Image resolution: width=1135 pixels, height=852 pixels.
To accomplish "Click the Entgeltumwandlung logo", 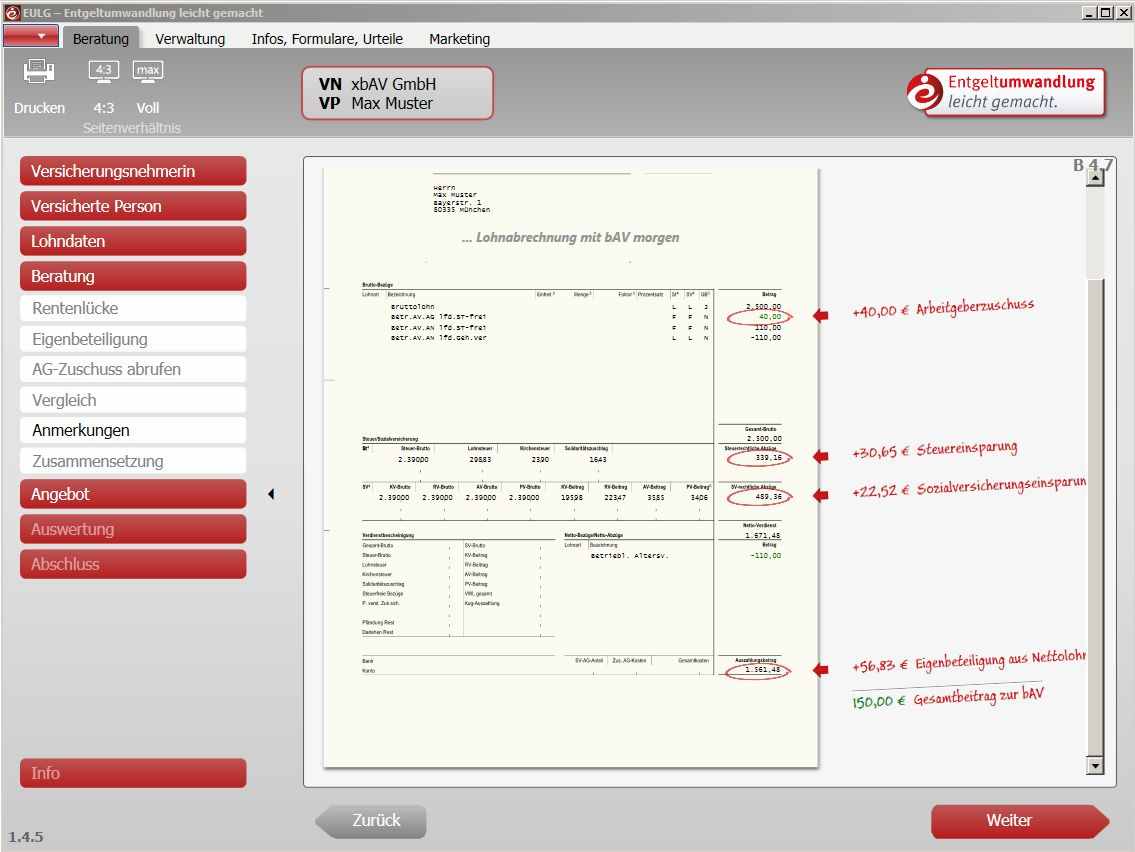I will point(1005,92).
